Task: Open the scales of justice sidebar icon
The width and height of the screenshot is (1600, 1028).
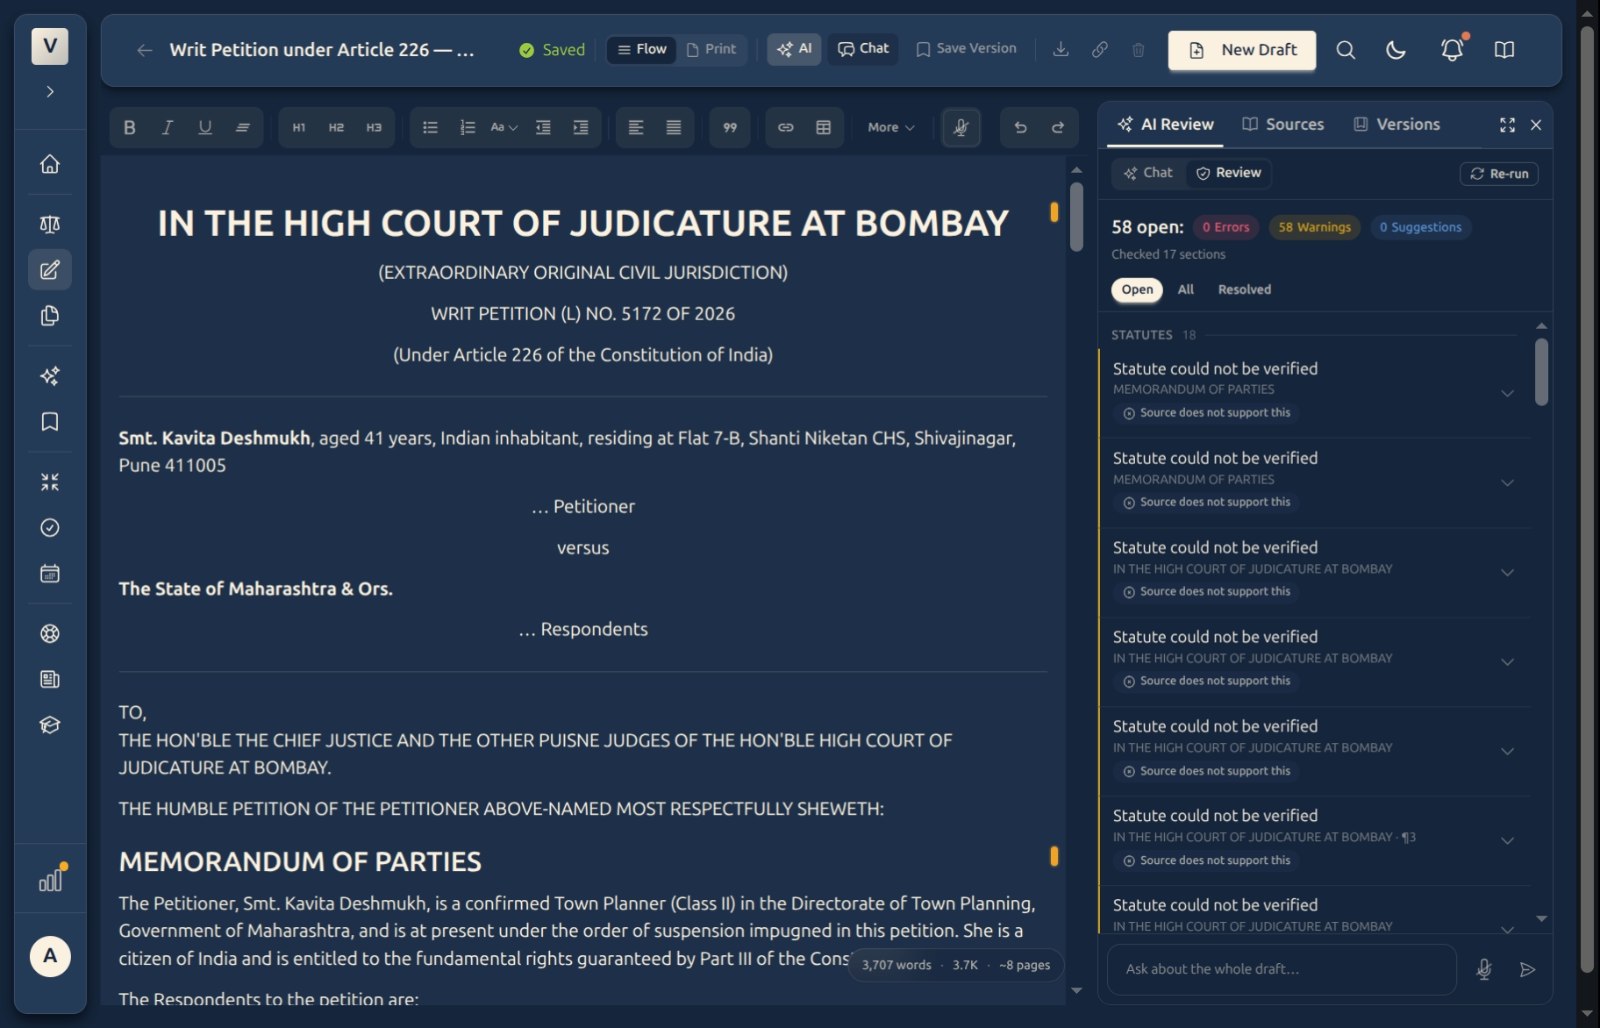Action: (50, 224)
